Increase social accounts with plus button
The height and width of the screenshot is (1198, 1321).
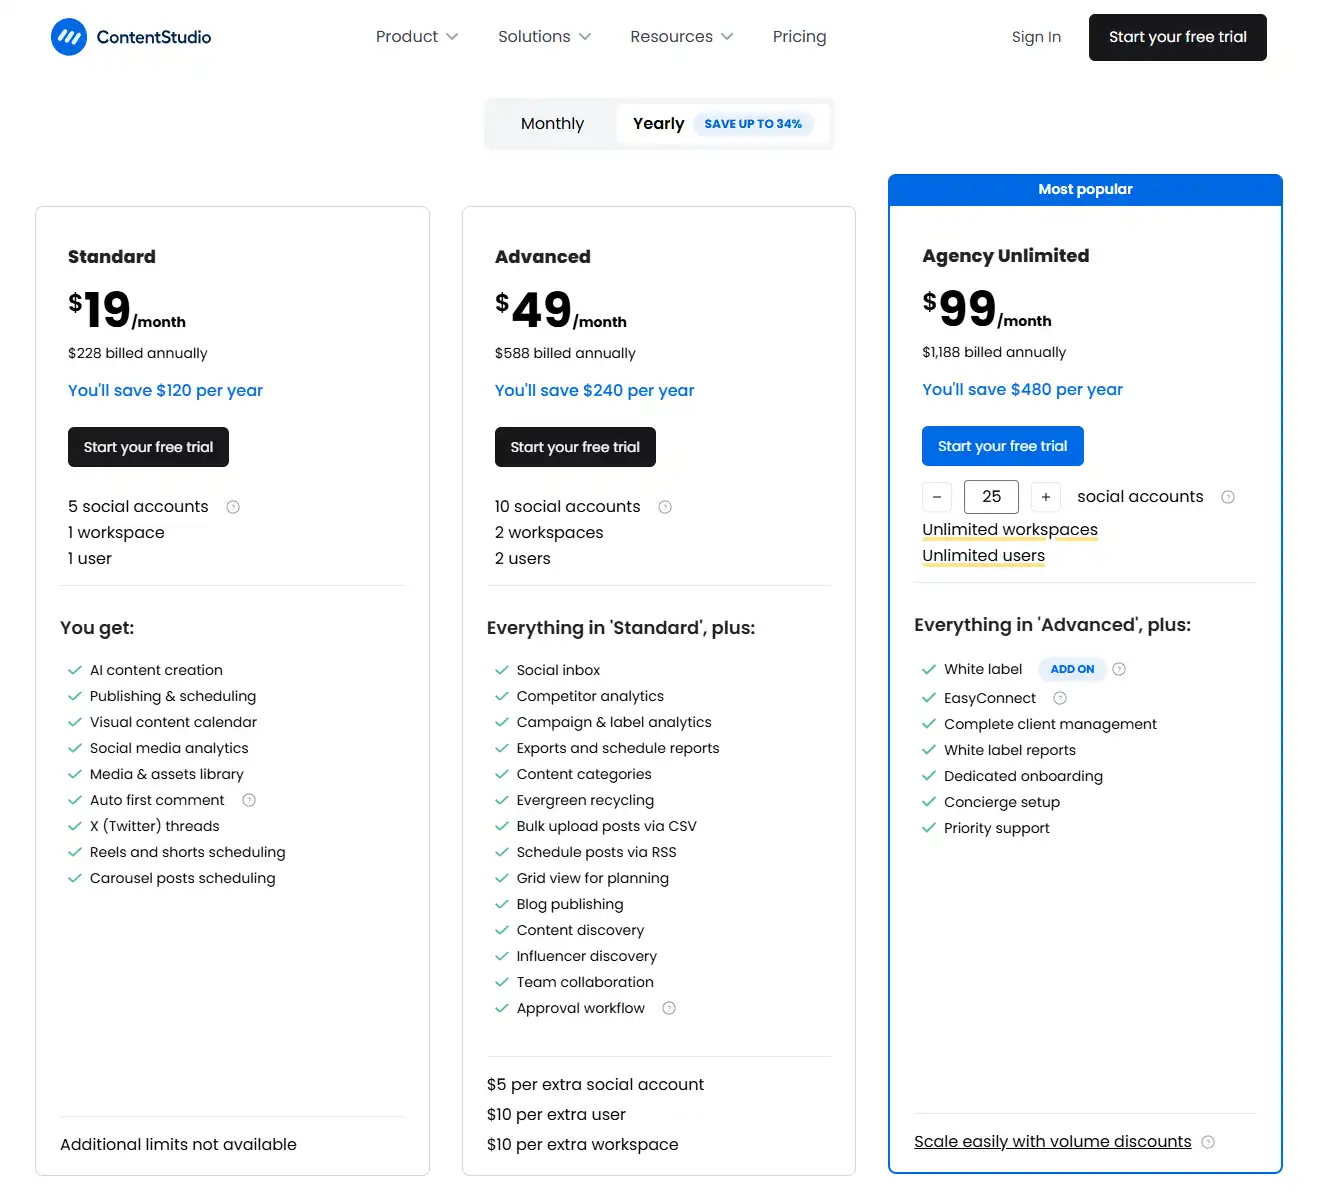(x=1046, y=497)
